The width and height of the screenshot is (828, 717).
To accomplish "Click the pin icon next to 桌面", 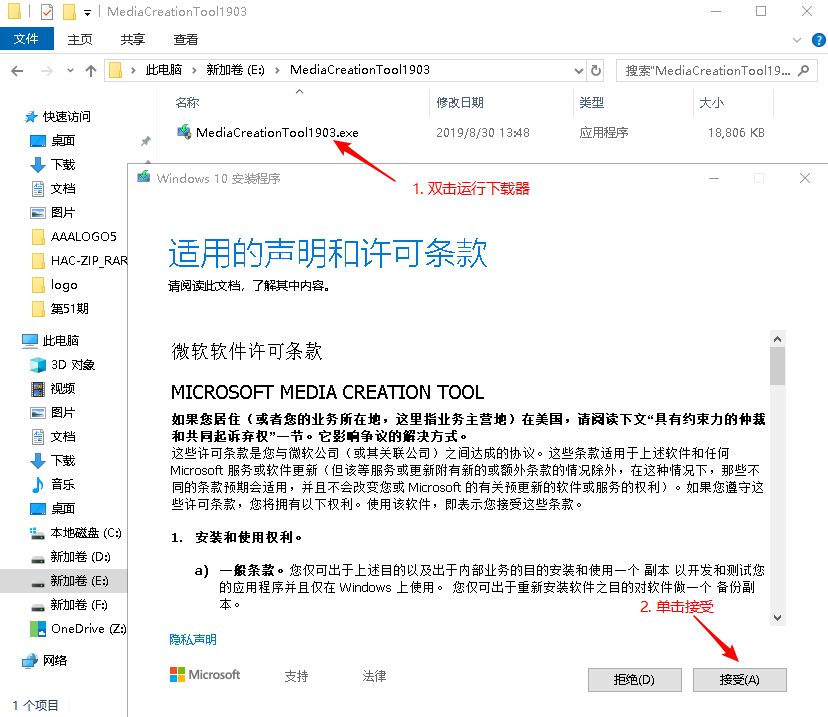I will coord(146,141).
